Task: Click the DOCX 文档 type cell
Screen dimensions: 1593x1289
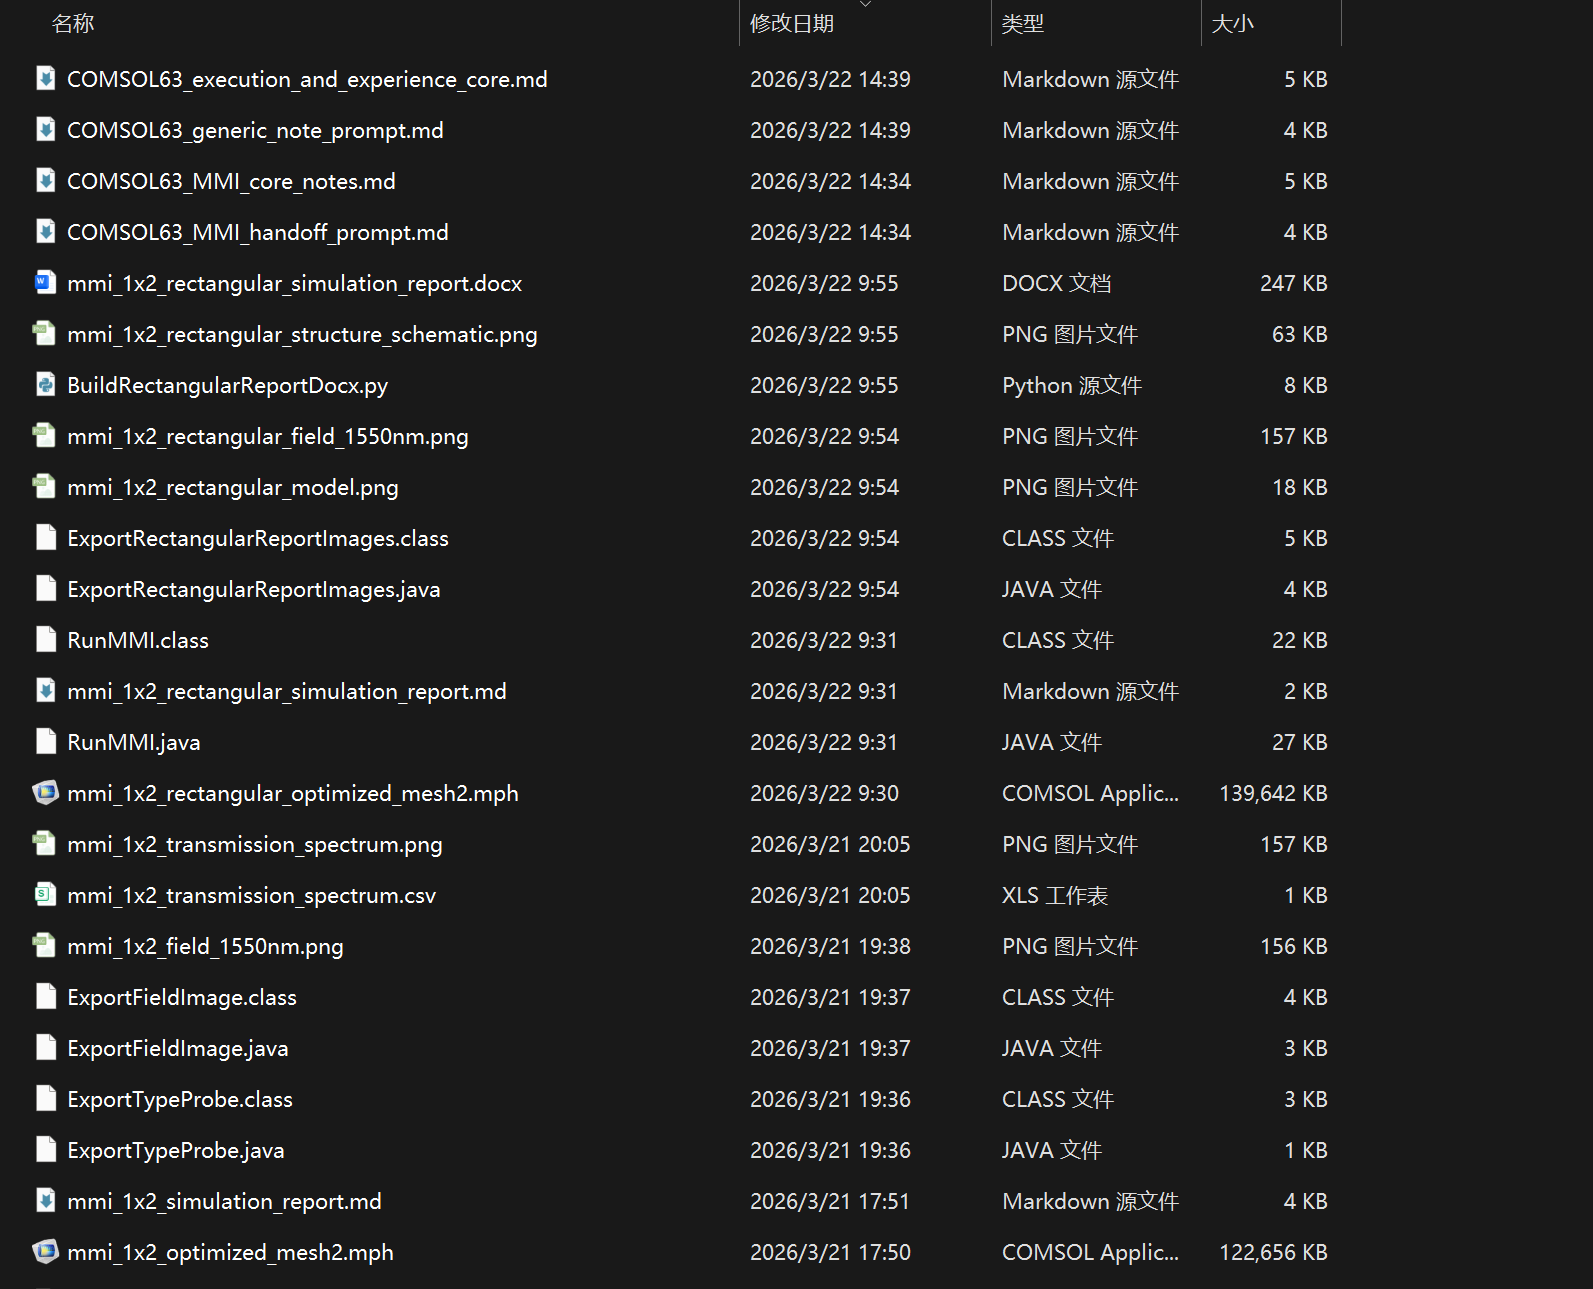Action: coord(1057,283)
